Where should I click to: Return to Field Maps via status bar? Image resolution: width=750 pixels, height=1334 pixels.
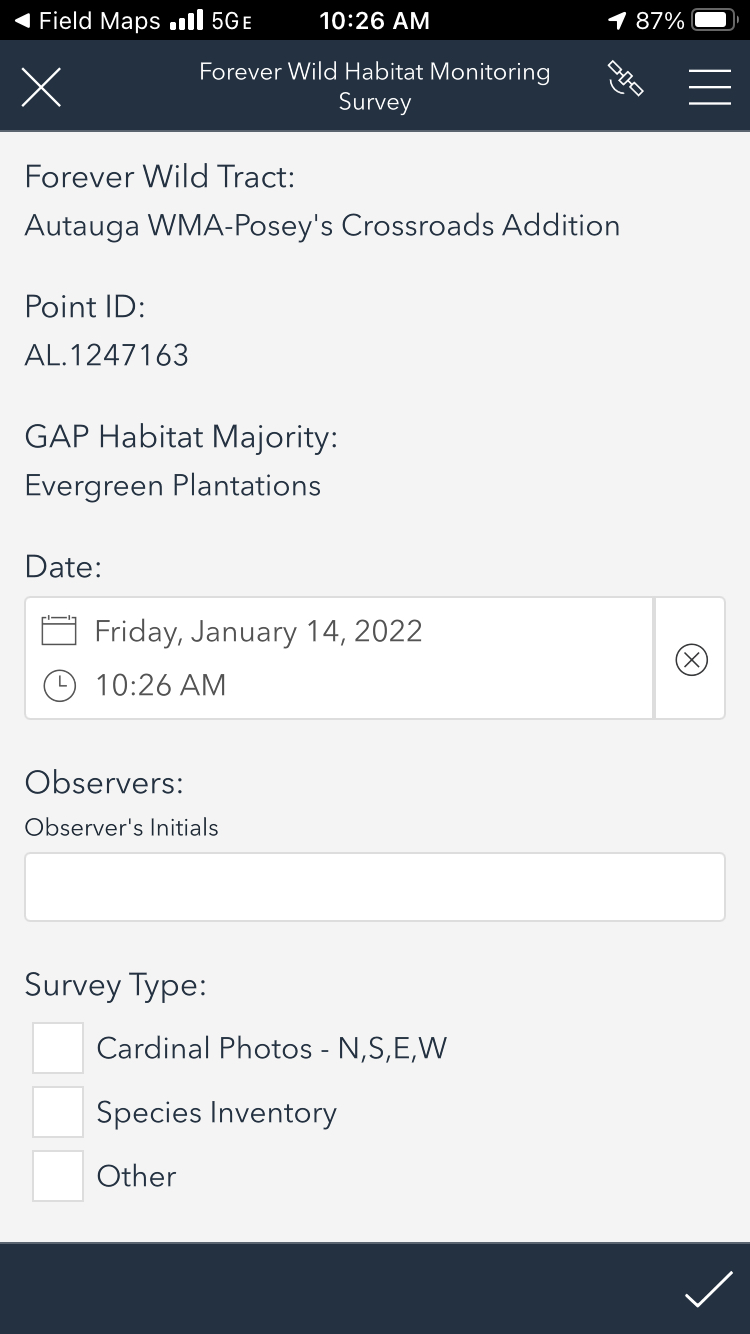pos(87,20)
